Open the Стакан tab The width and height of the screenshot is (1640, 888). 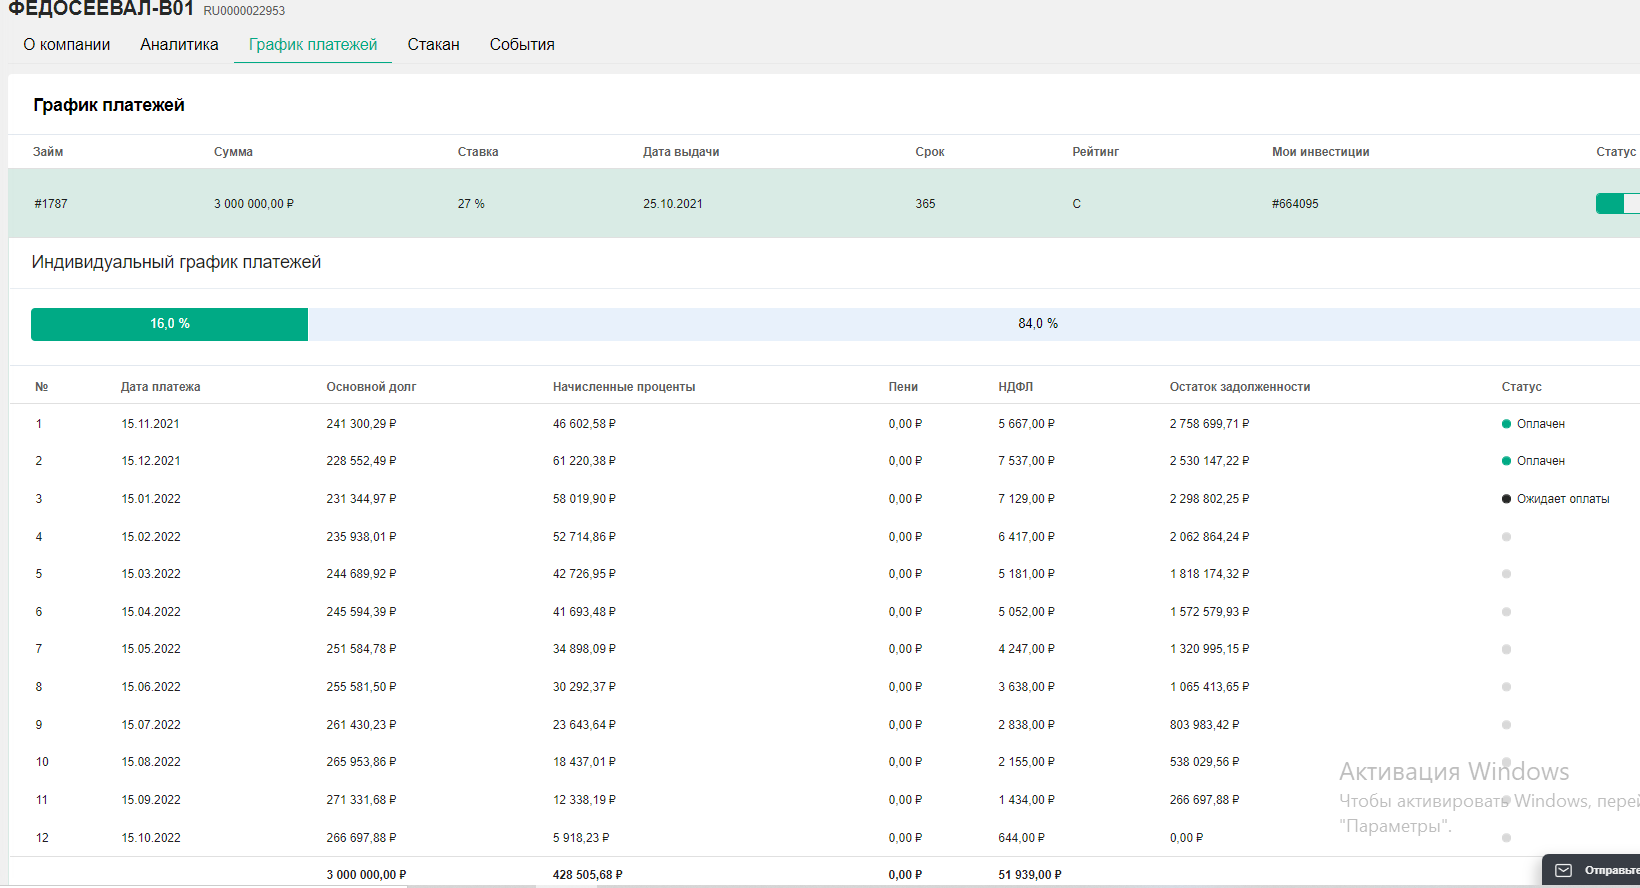[x=433, y=45]
